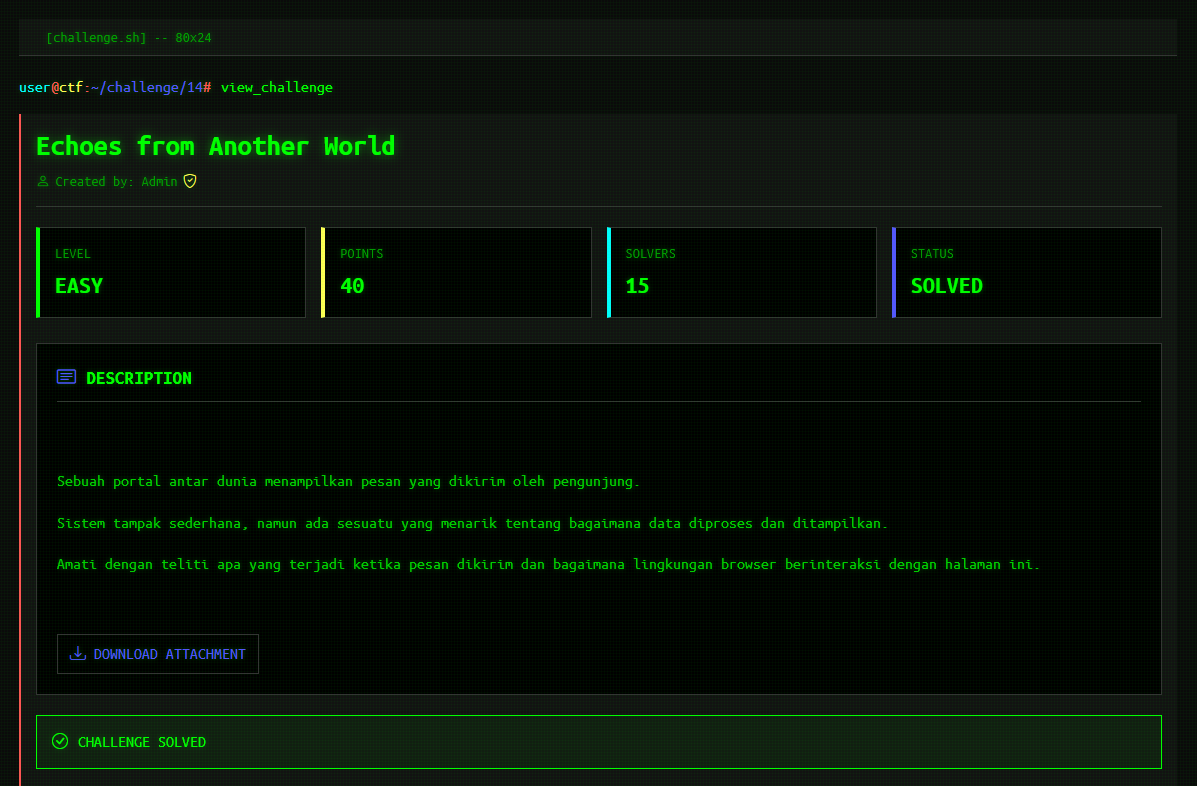Select the STATUS card showing SOLVED
The width and height of the screenshot is (1197, 786).
click(x=1026, y=272)
